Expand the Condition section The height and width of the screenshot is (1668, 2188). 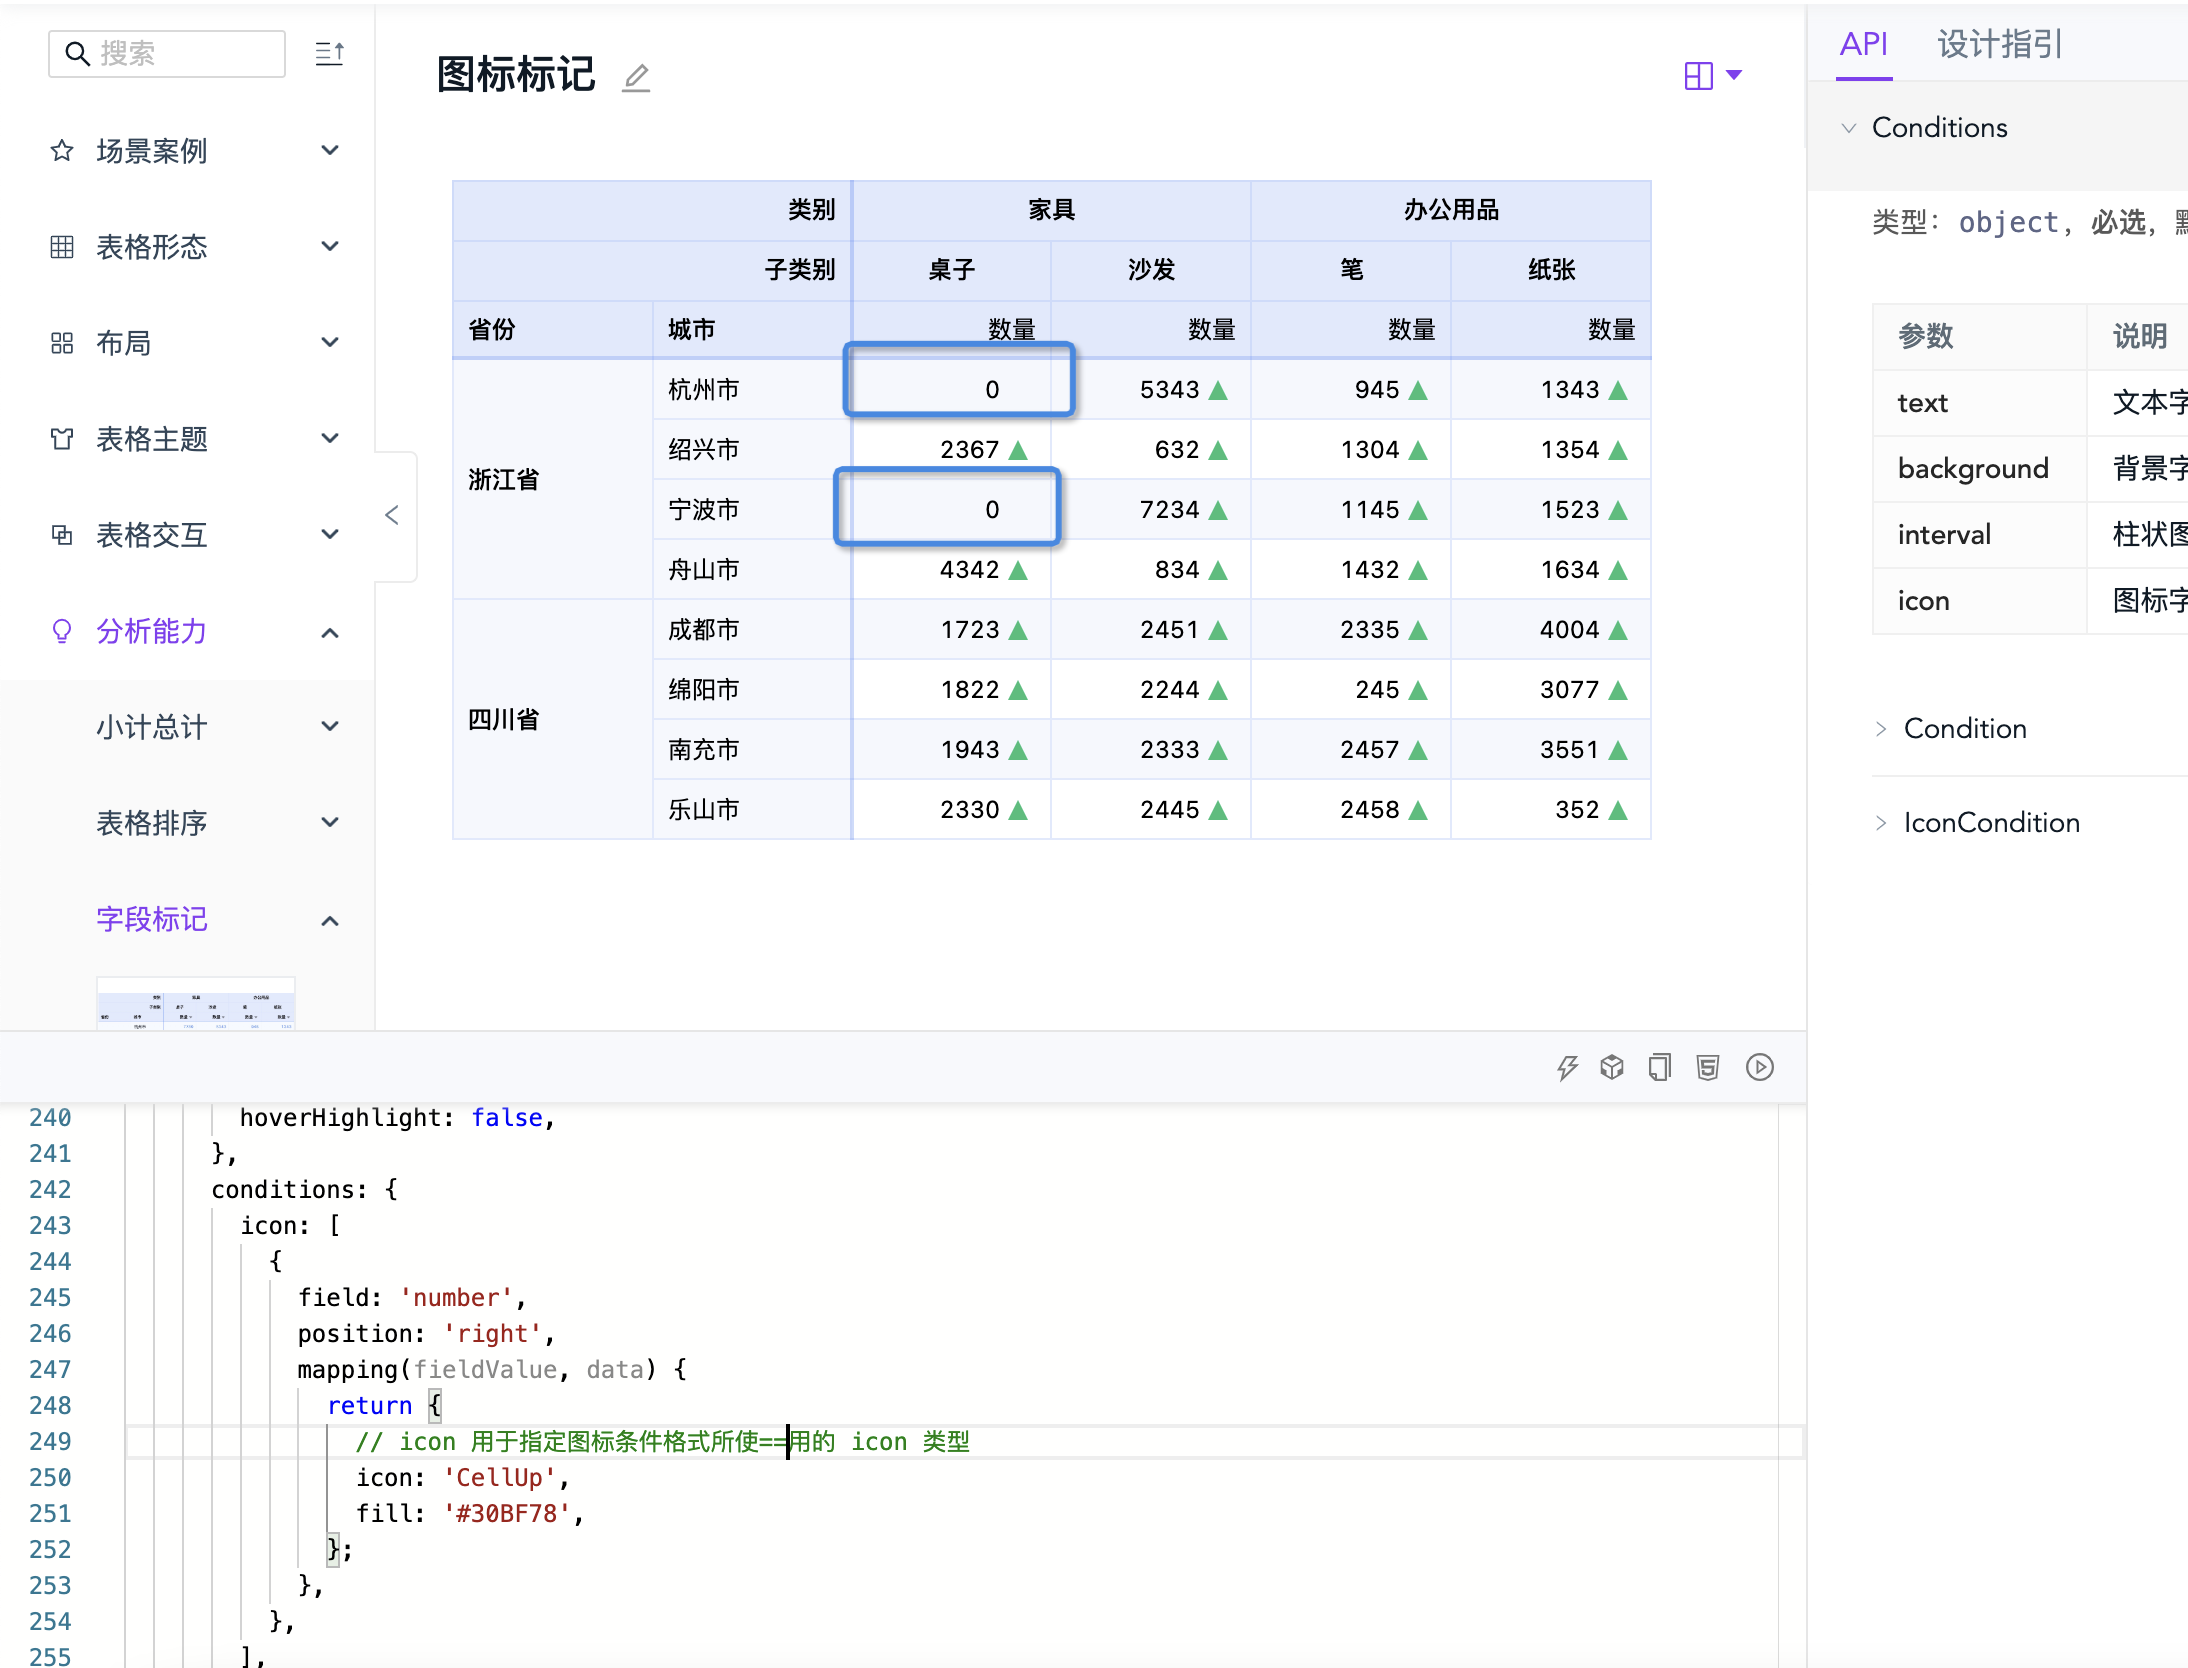click(1881, 729)
